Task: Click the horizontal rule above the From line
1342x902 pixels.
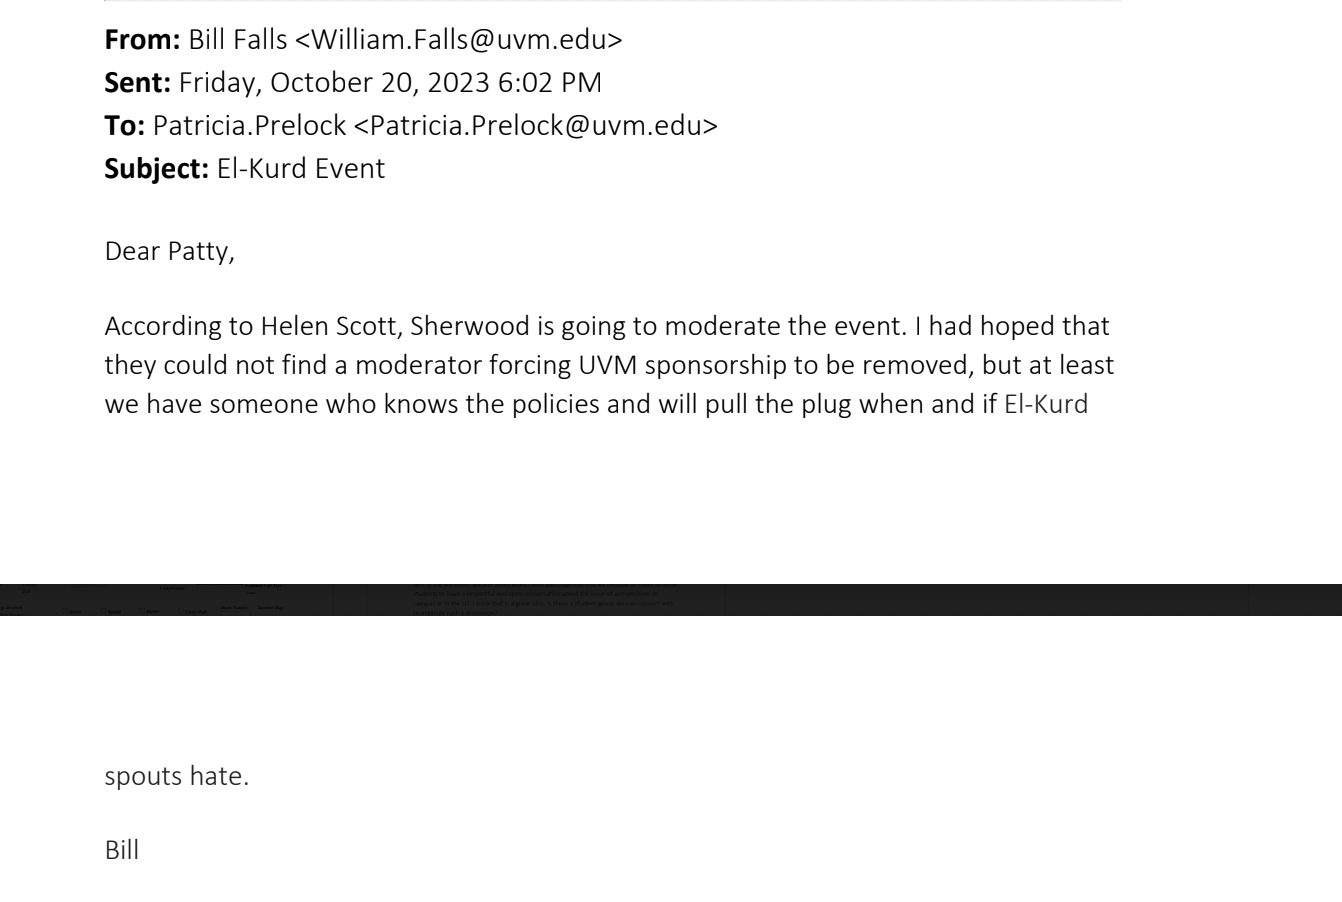Action: point(613,1)
